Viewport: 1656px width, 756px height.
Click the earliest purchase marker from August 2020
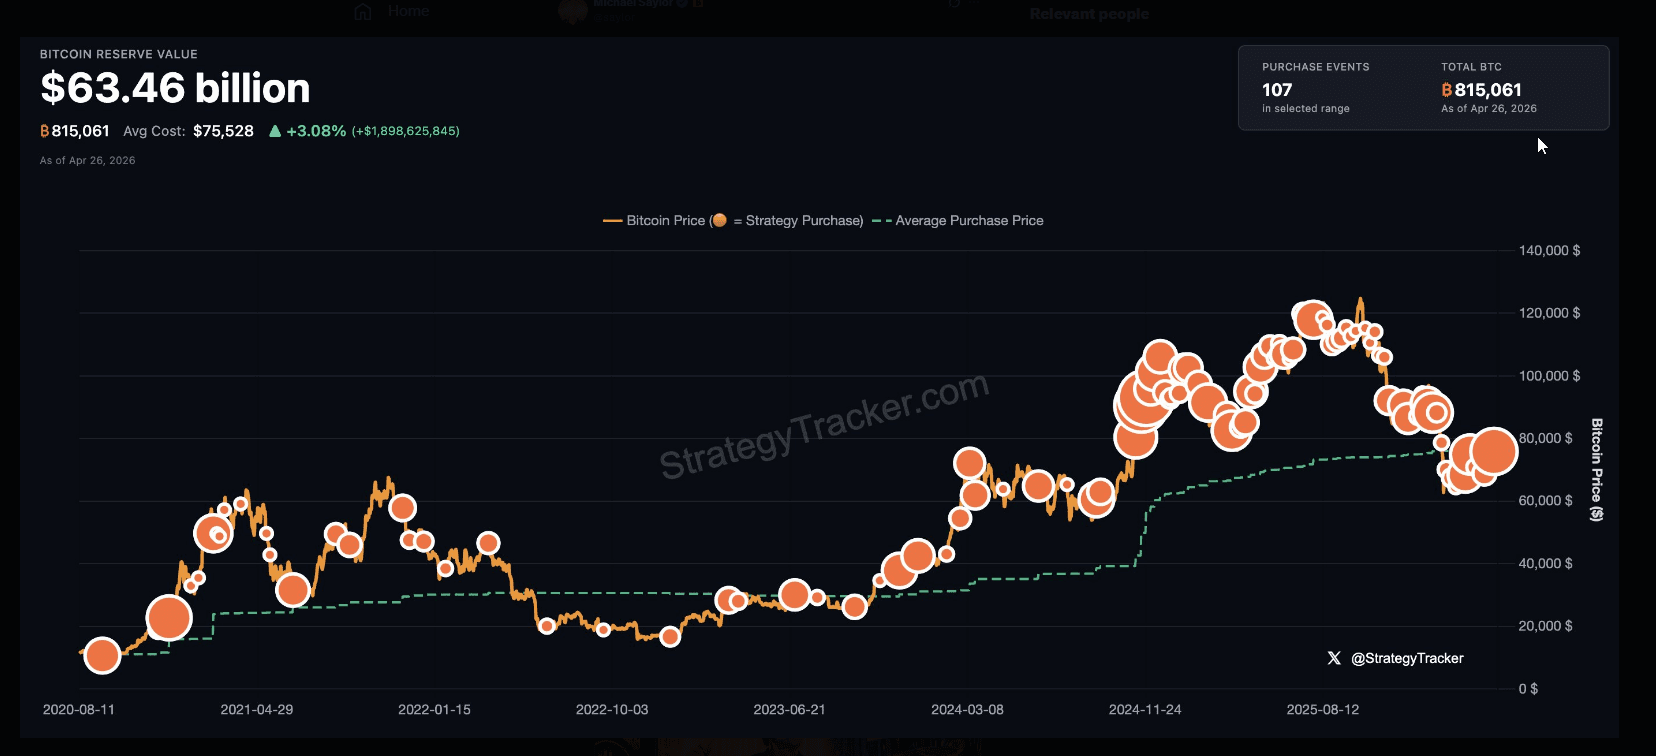(x=101, y=655)
